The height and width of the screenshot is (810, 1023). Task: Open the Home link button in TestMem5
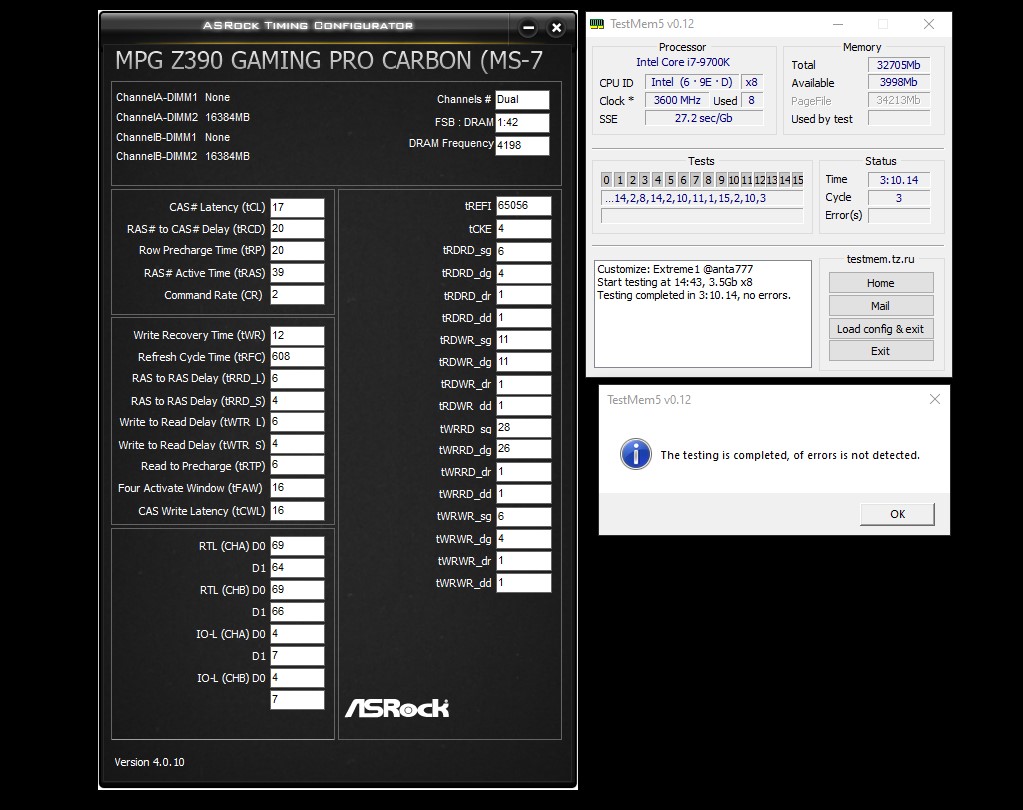881,283
